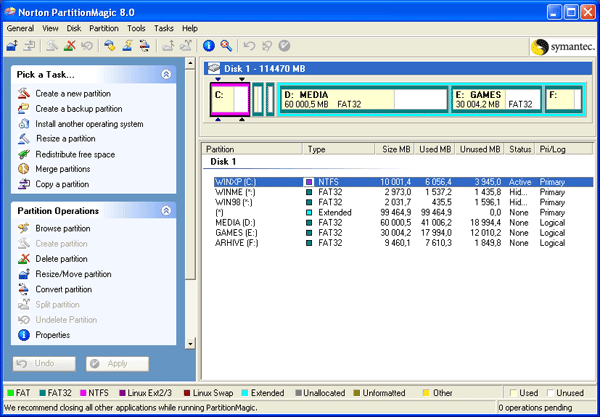Click the cyan Extended swatch in (*) row

[x=309, y=212]
